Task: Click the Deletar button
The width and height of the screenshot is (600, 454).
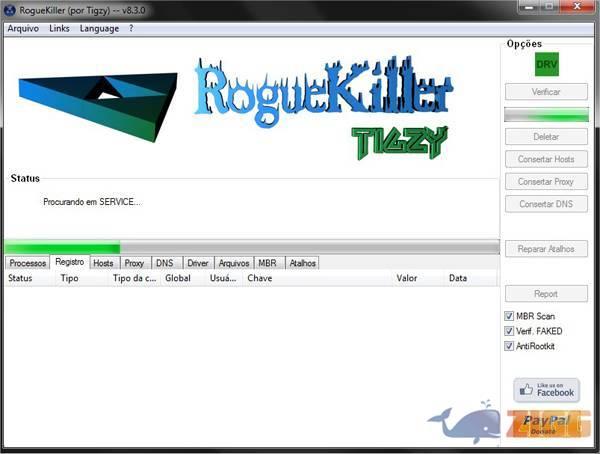Action: tap(546, 136)
